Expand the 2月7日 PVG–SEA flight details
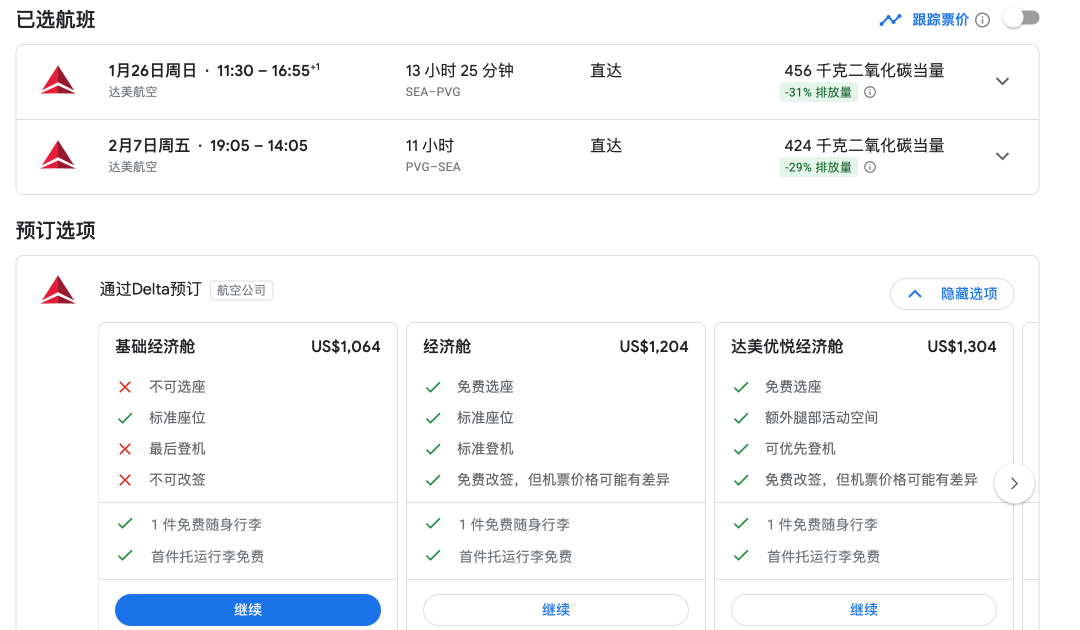The width and height of the screenshot is (1080, 630). click(x=1002, y=156)
